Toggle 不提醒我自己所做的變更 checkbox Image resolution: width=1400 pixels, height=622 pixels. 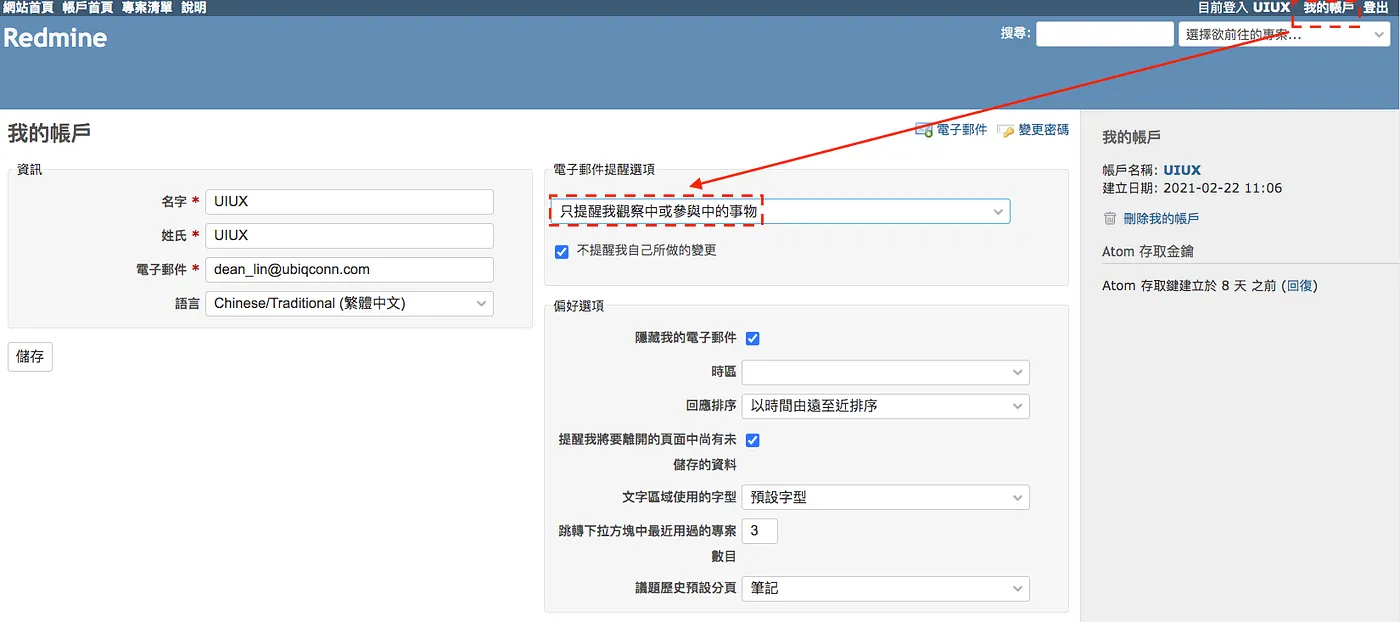[561, 251]
